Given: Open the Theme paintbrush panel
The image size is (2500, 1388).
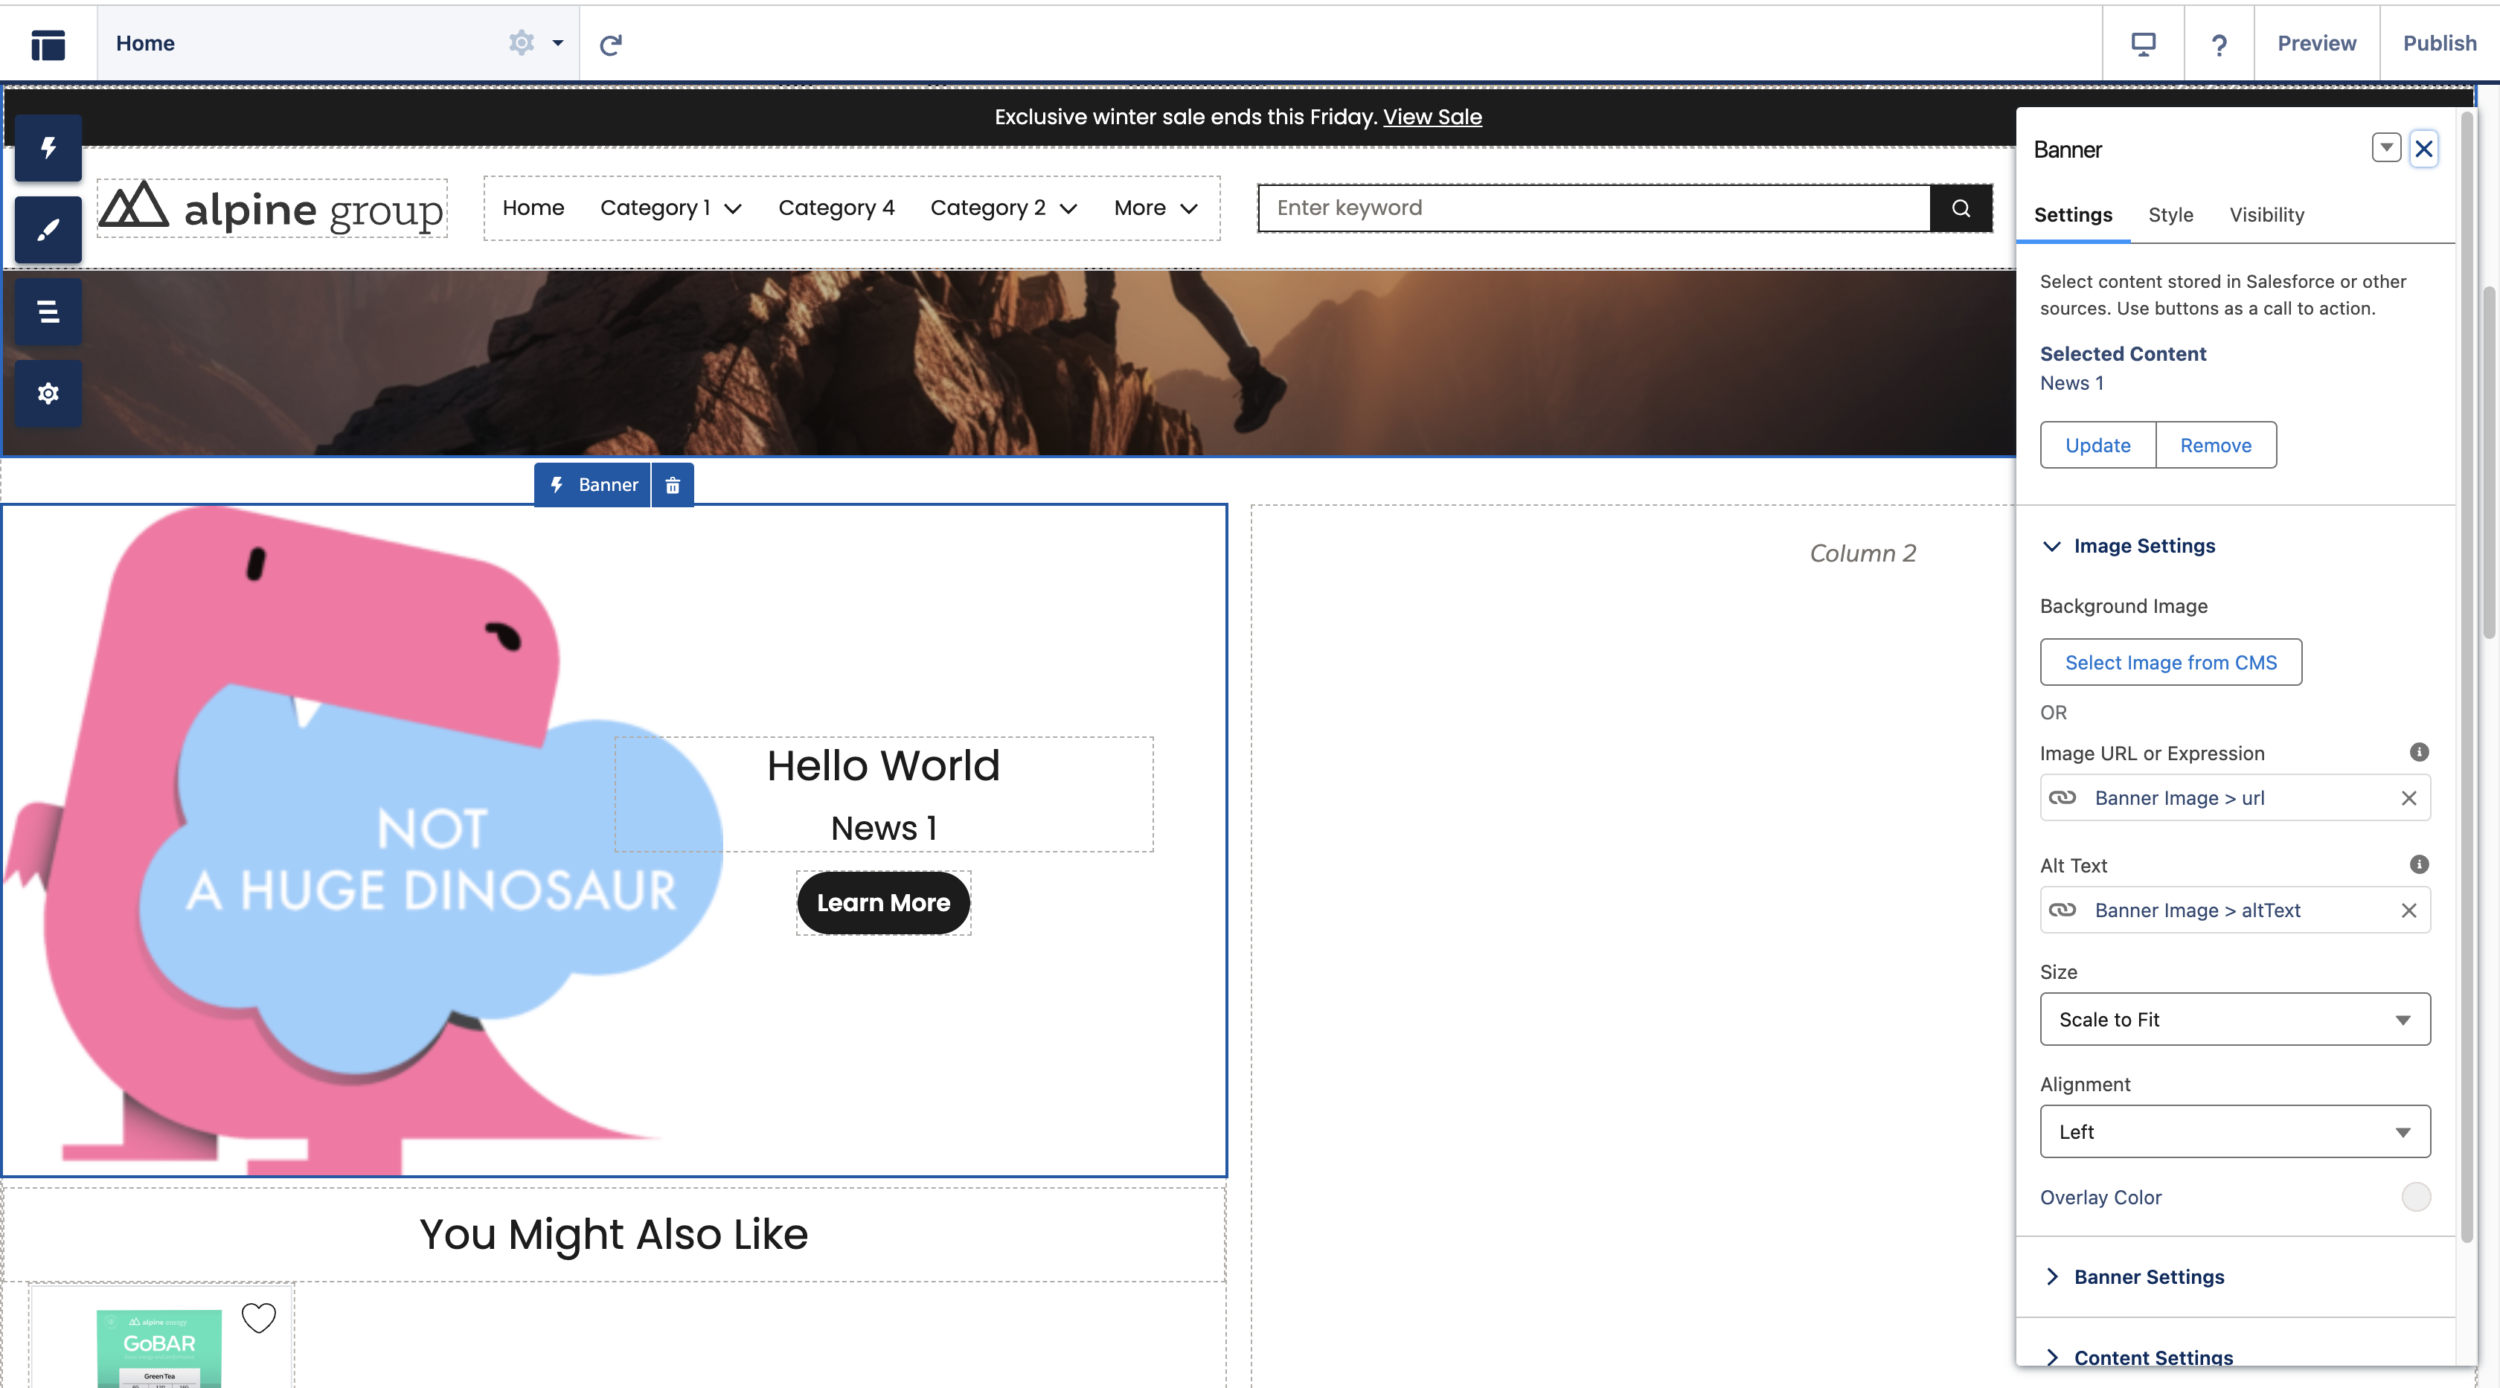Looking at the screenshot, I should point(48,230).
